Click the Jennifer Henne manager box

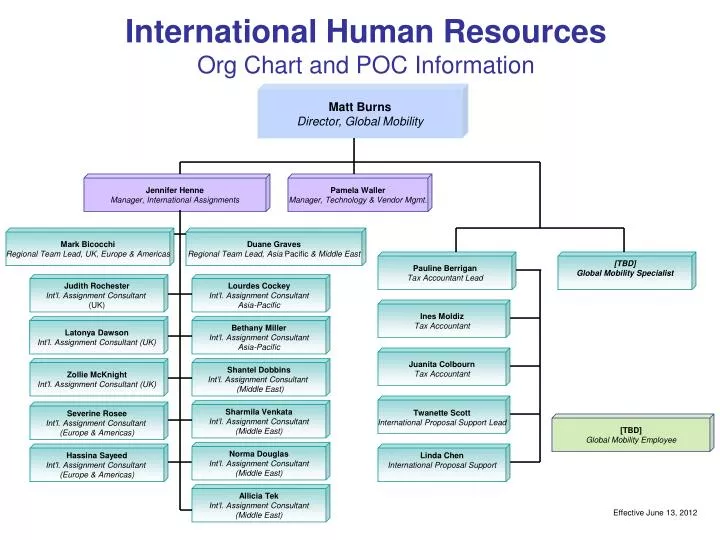[177, 193]
